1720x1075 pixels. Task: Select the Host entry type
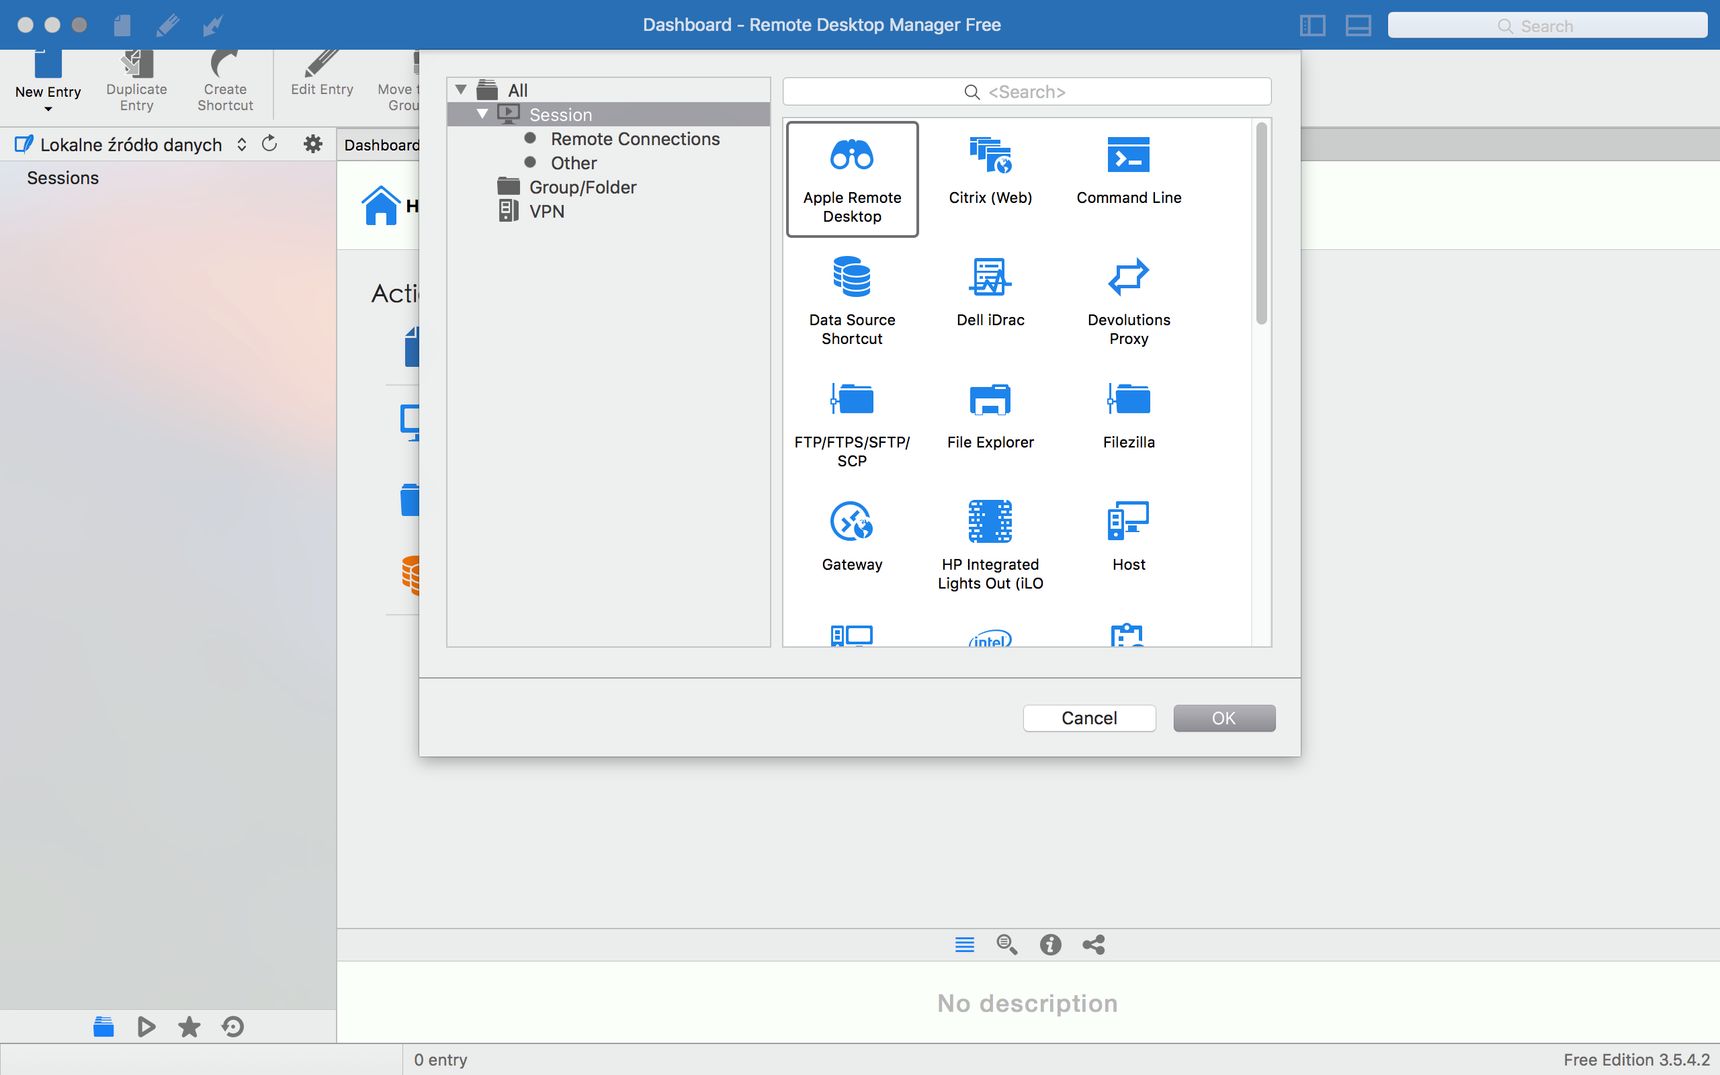click(1129, 537)
